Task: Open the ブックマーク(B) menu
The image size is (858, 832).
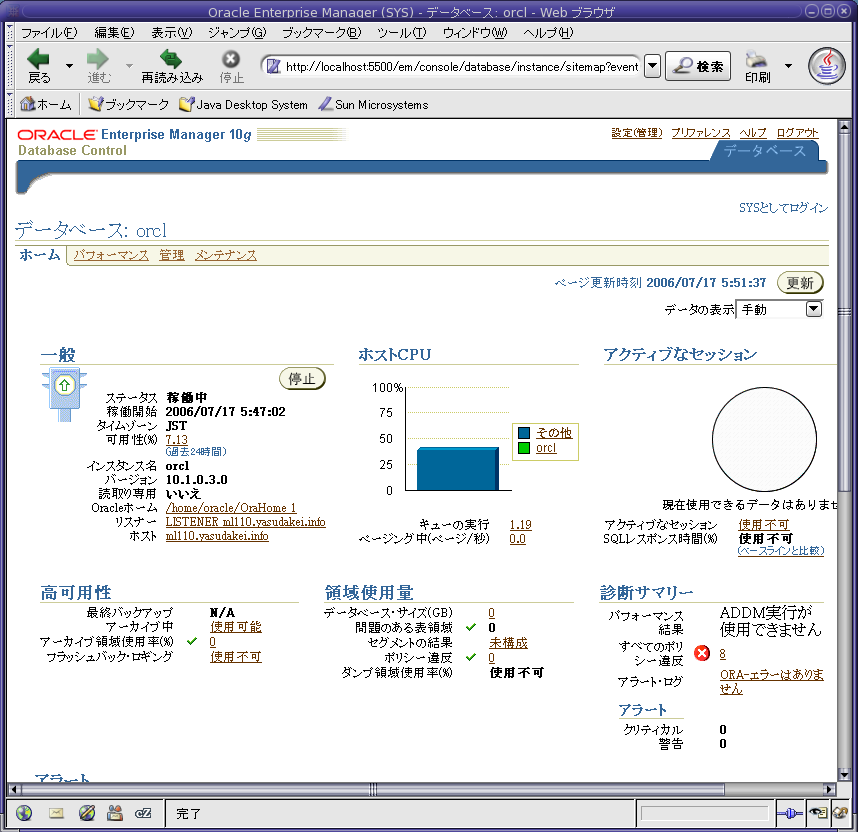Action: (x=322, y=33)
